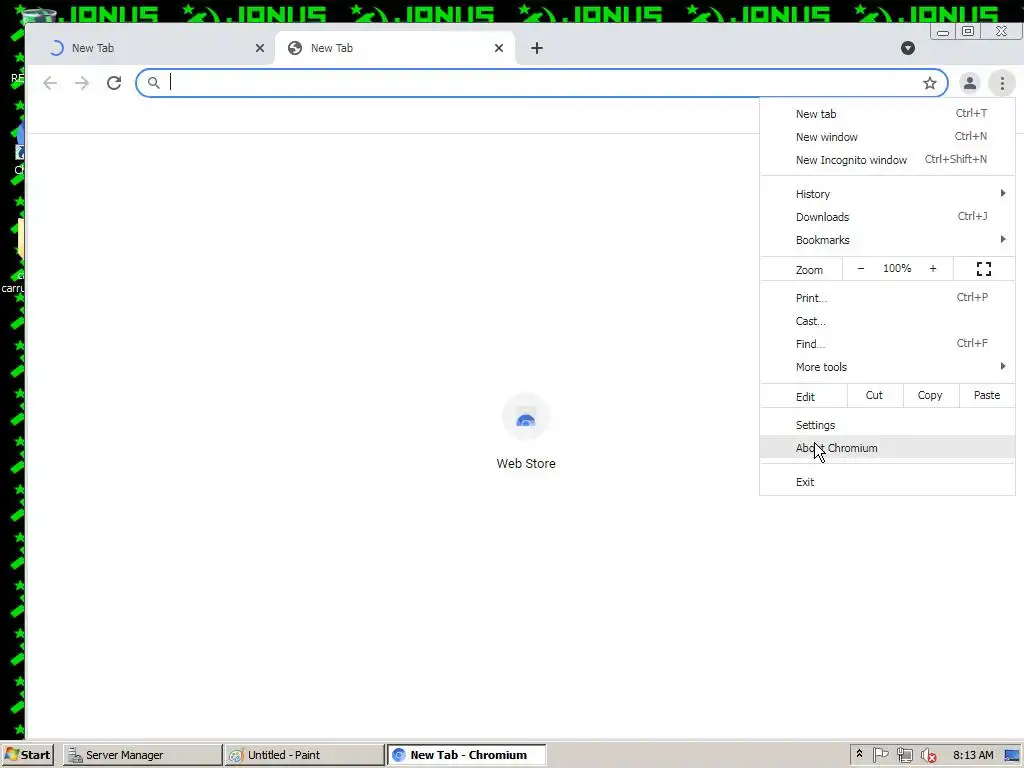Close the second active New Tab
Image resolution: width=1024 pixels, height=768 pixels.
[x=499, y=48]
